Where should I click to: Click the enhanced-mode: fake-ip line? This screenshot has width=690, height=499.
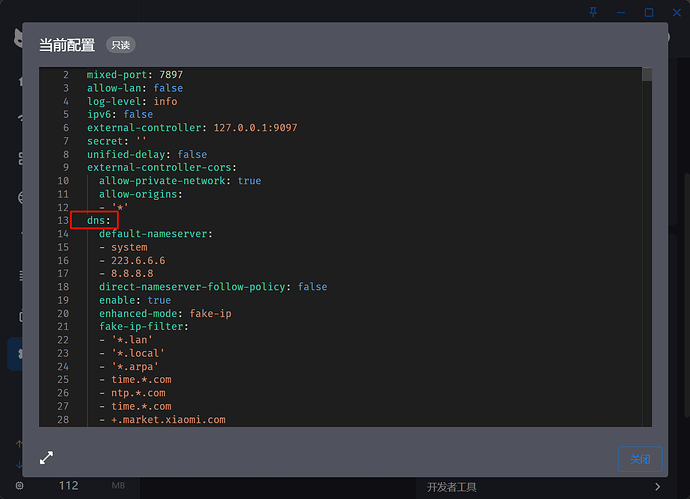[x=165, y=313]
